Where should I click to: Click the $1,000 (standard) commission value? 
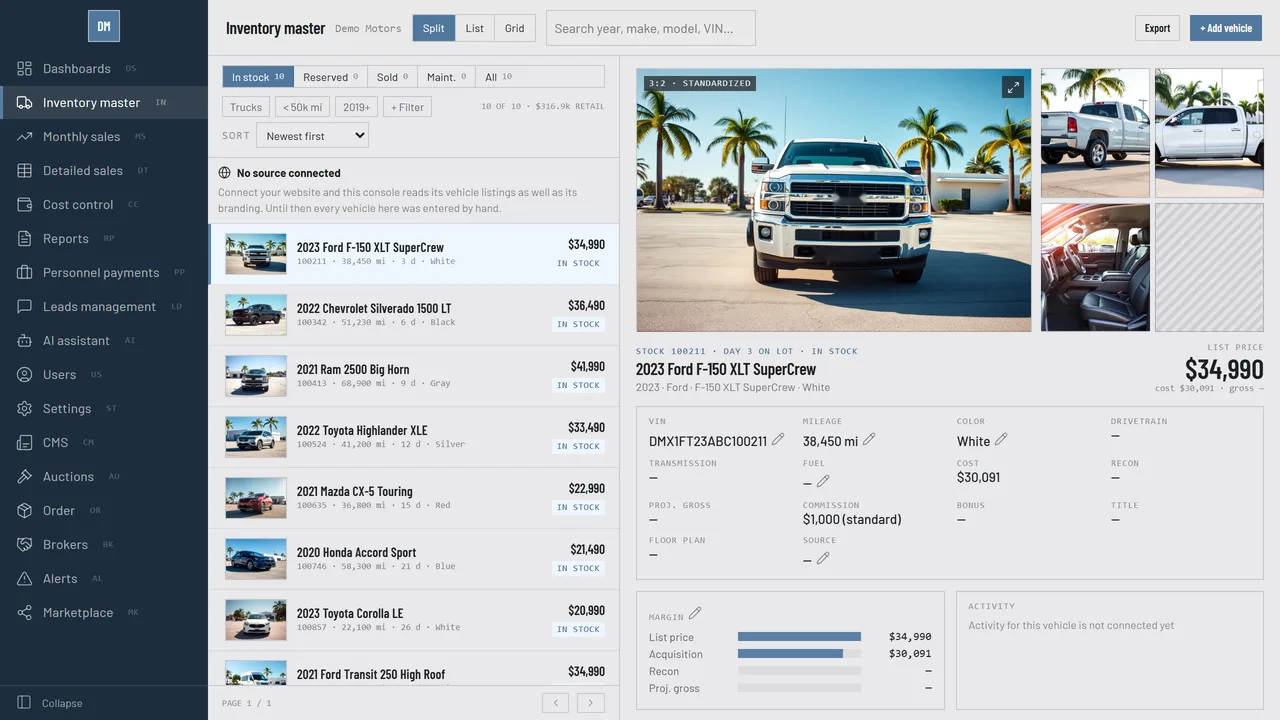tap(852, 520)
